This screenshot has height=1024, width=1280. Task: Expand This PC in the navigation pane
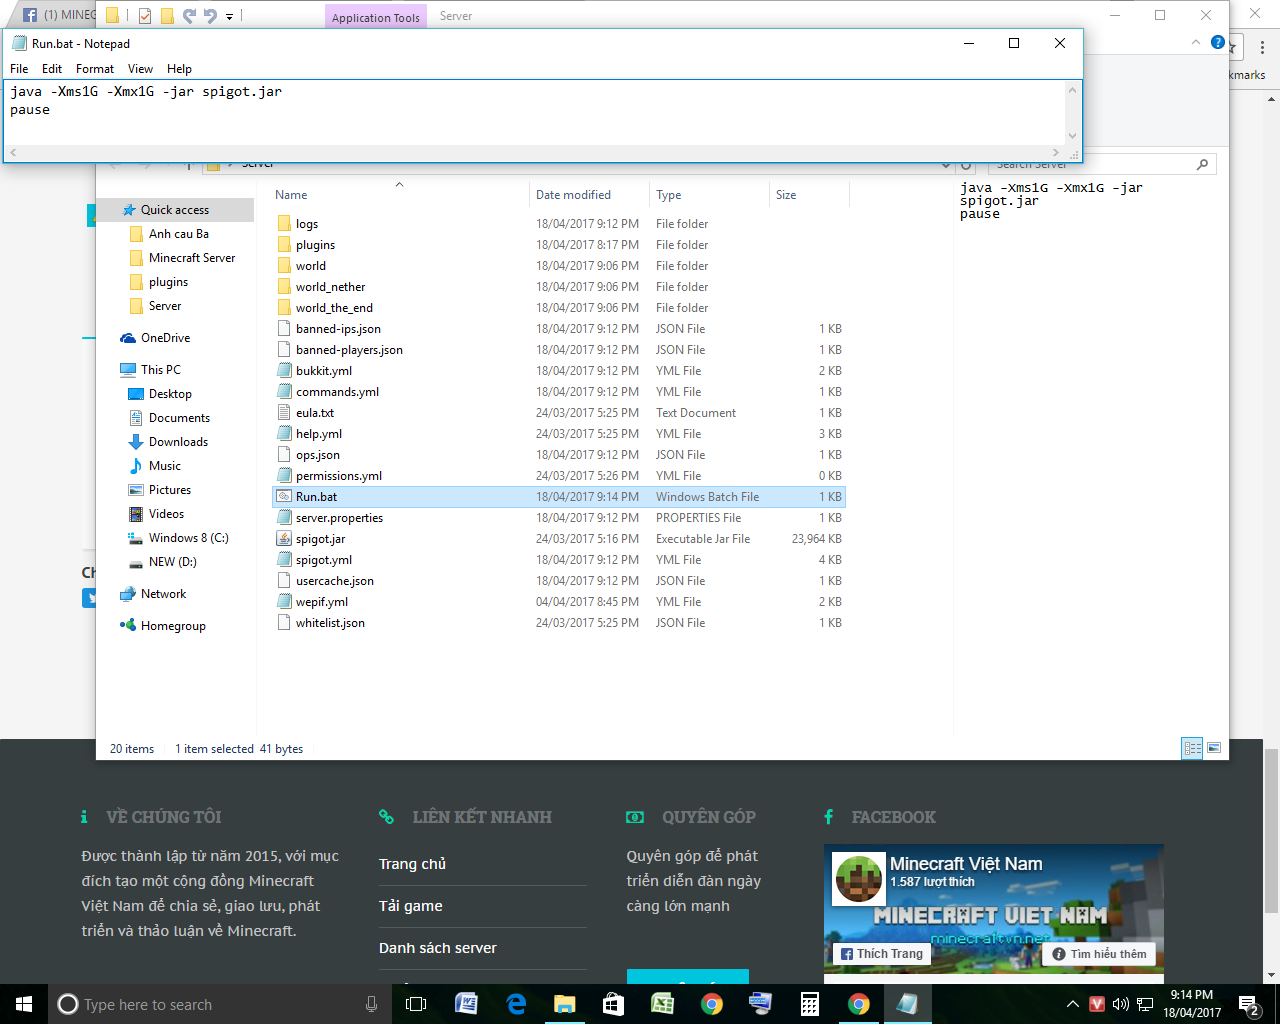(x=116, y=369)
